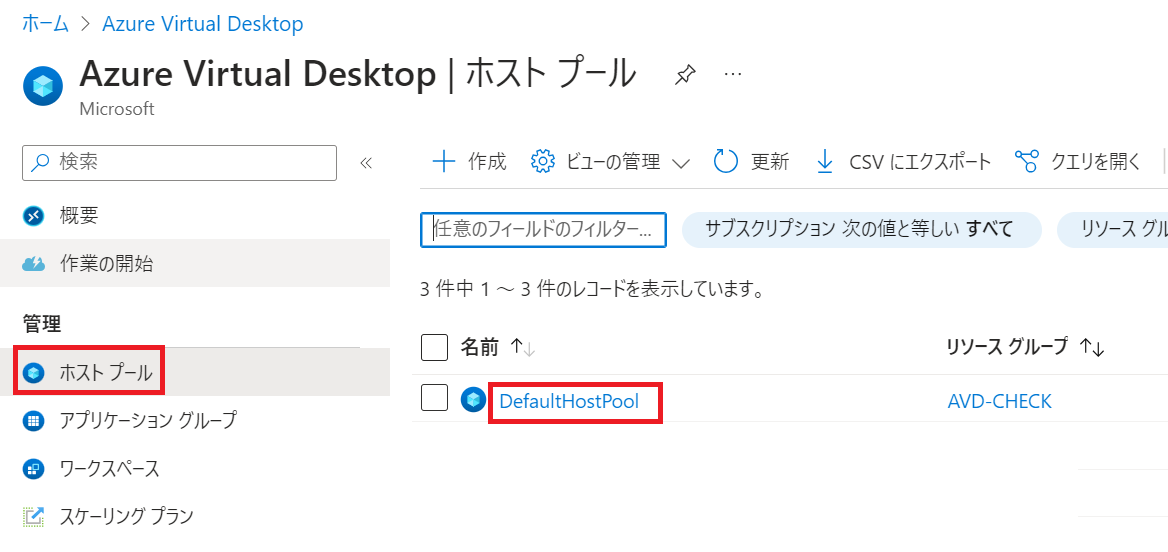The image size is (1168, 552).
Task: Click the record count text 3 件中
Action: tap(592, 289)
